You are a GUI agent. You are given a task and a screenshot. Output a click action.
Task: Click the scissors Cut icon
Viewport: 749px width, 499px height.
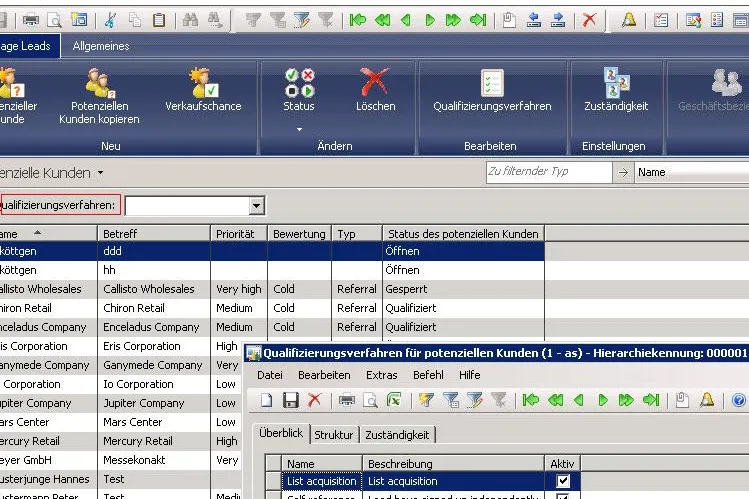coord(110,20)
